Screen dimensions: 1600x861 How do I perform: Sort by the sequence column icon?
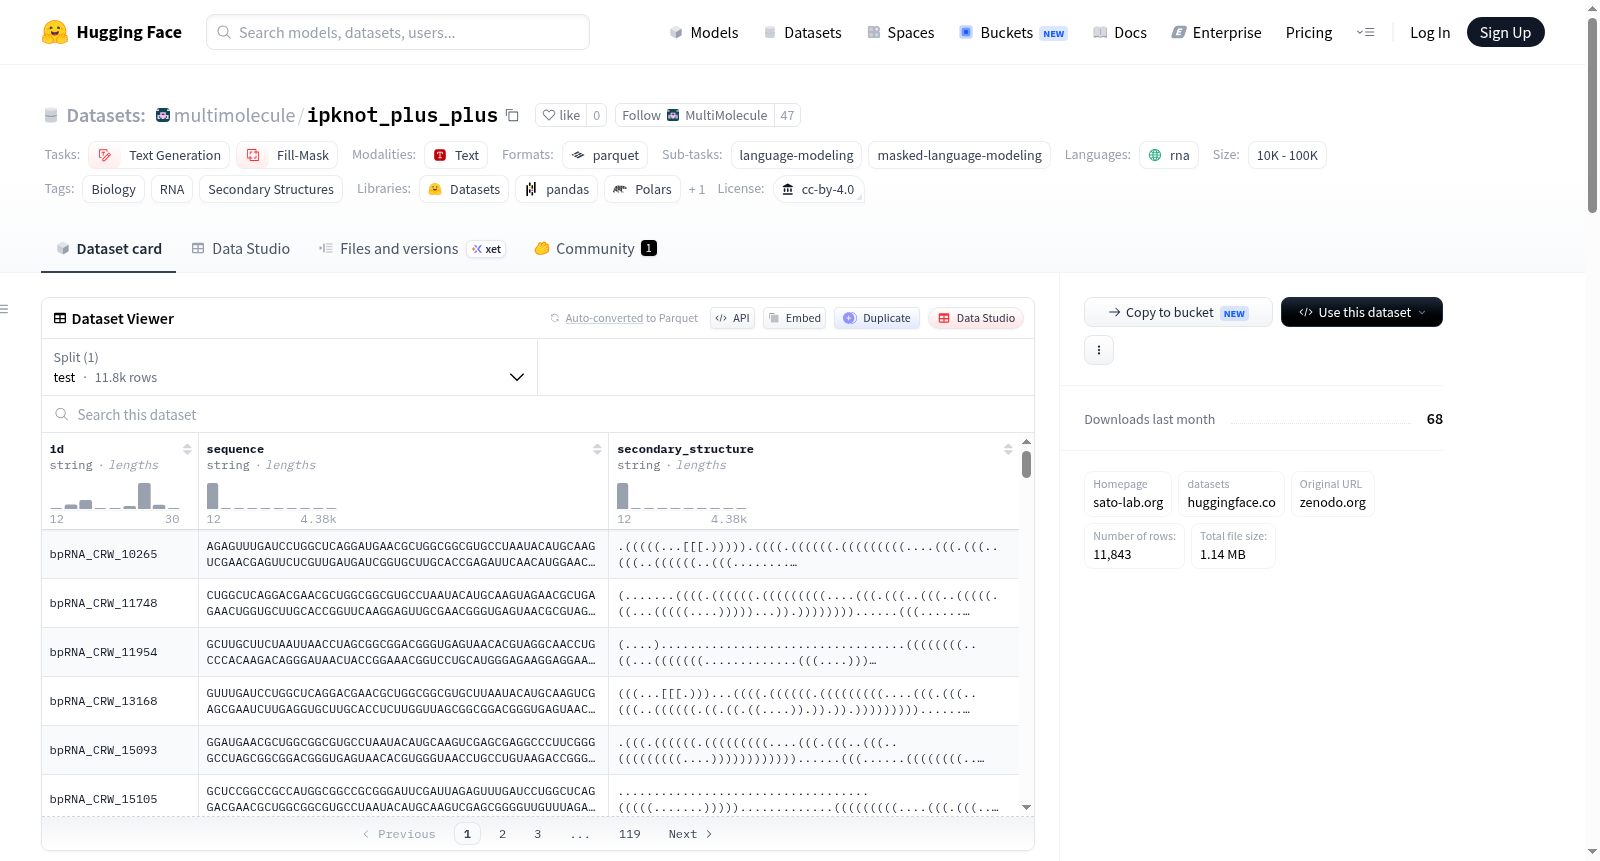click(597, 449)
